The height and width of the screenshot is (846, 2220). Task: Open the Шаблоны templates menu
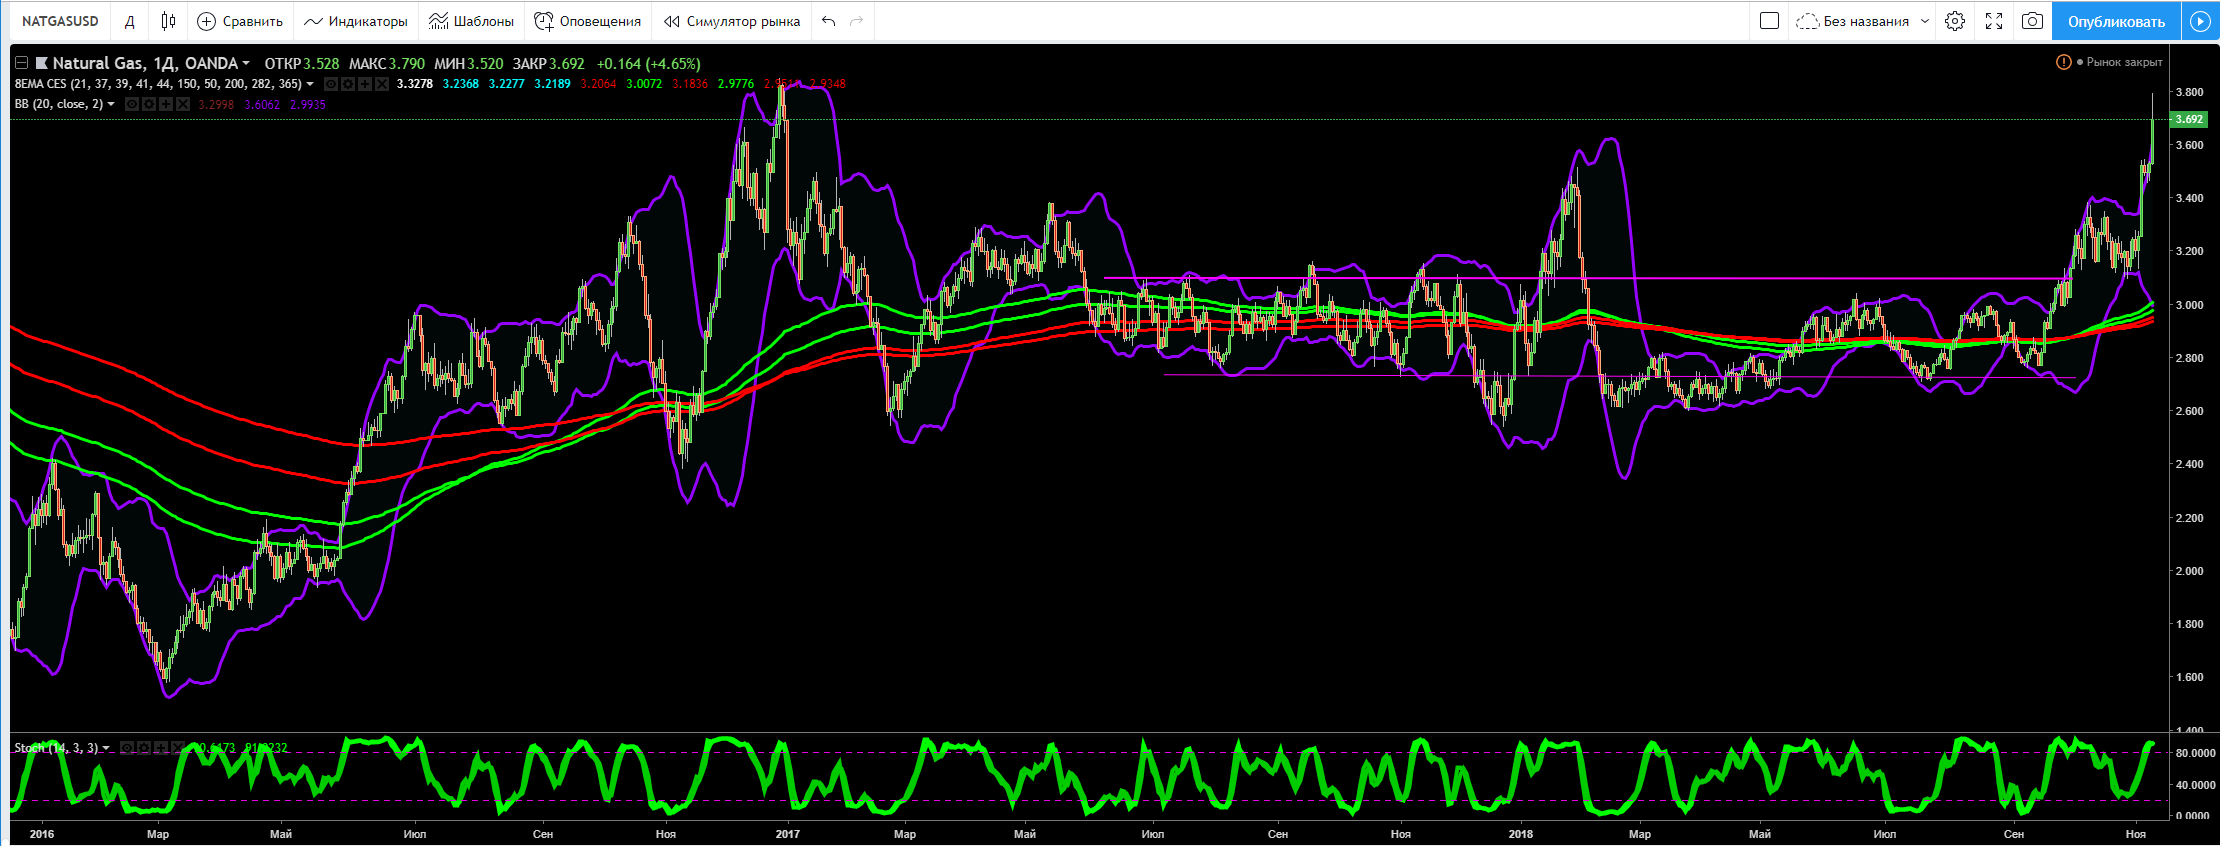coord(471,21)
